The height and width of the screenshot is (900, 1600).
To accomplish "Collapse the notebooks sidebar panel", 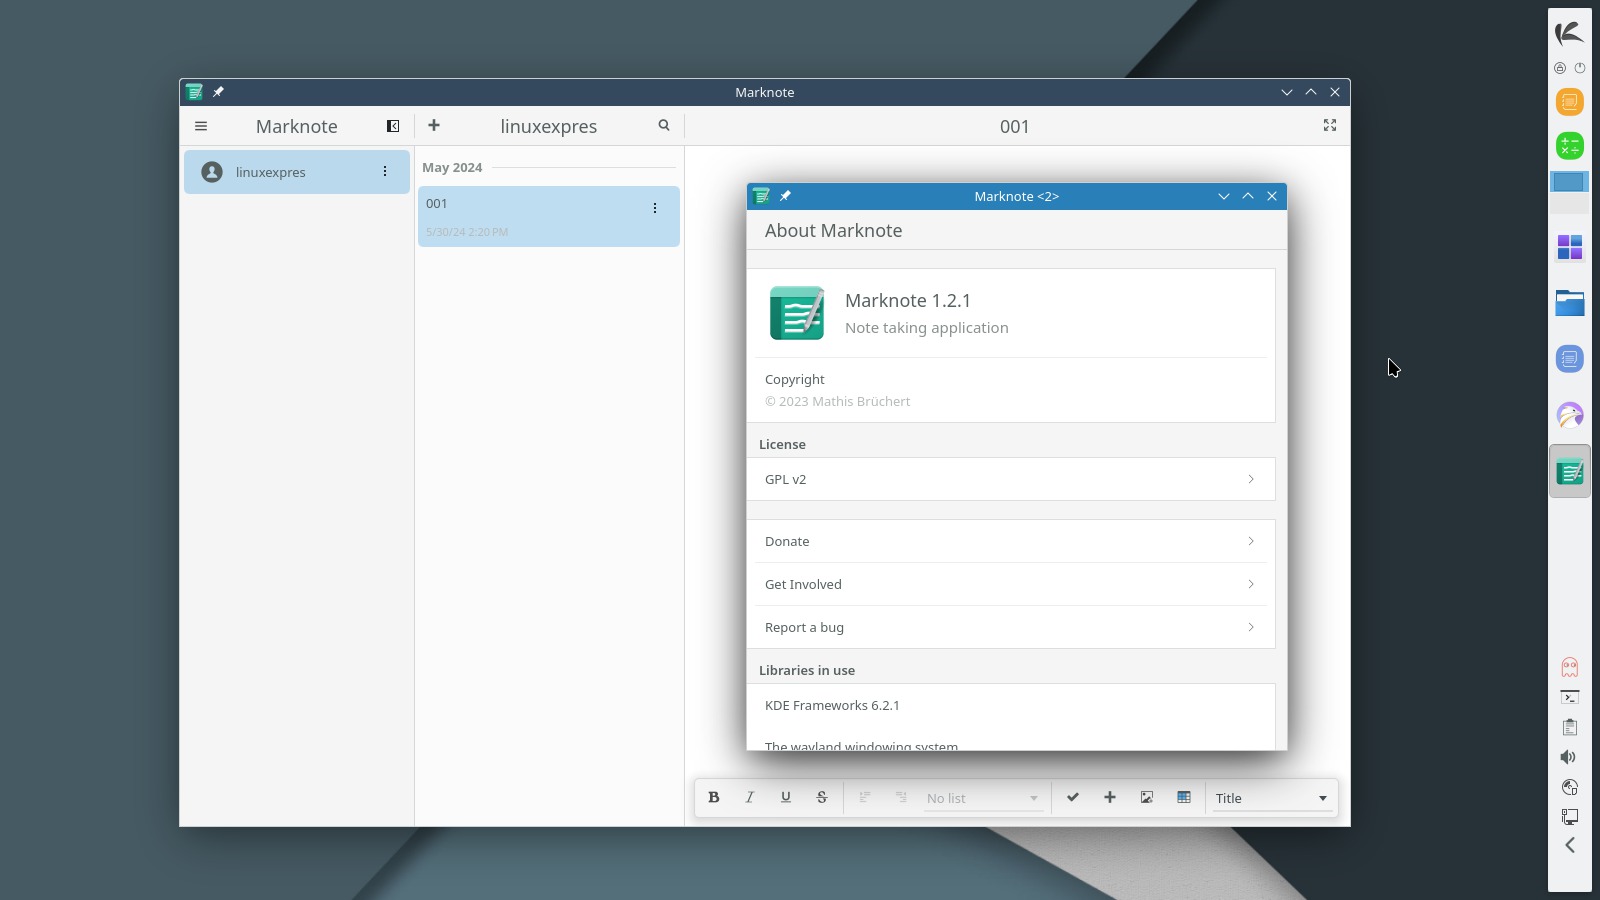I will (393, 126).
